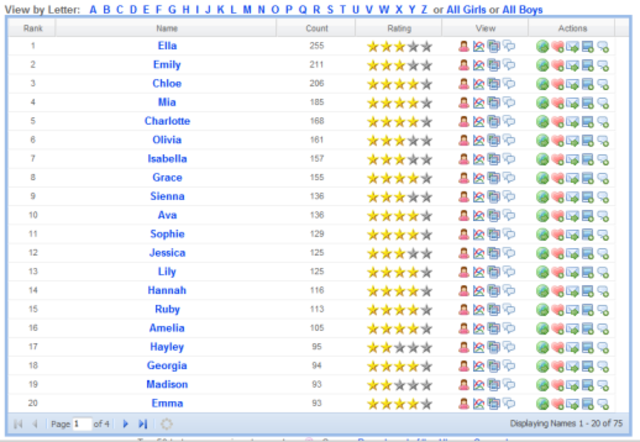Screen dimensions: 640x442
Task: Go to the previous page of names
Action: pyautogui.click(x=35, y=424)
